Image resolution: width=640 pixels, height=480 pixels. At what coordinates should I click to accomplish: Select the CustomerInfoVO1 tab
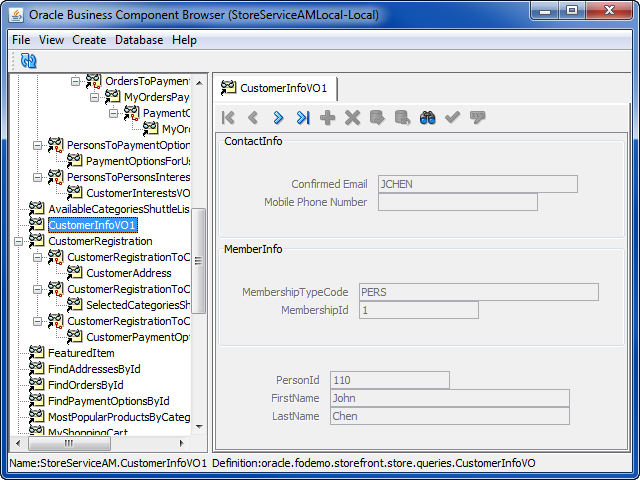pyautogui.click(x=276, y=88)
